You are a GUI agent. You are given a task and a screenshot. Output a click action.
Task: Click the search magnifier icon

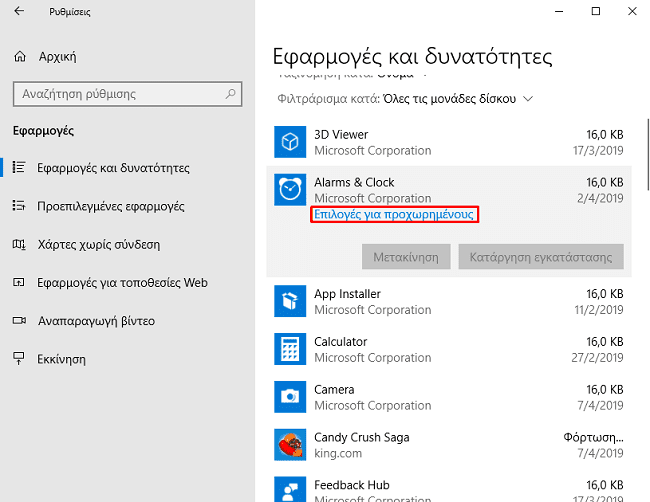[230, 94]
